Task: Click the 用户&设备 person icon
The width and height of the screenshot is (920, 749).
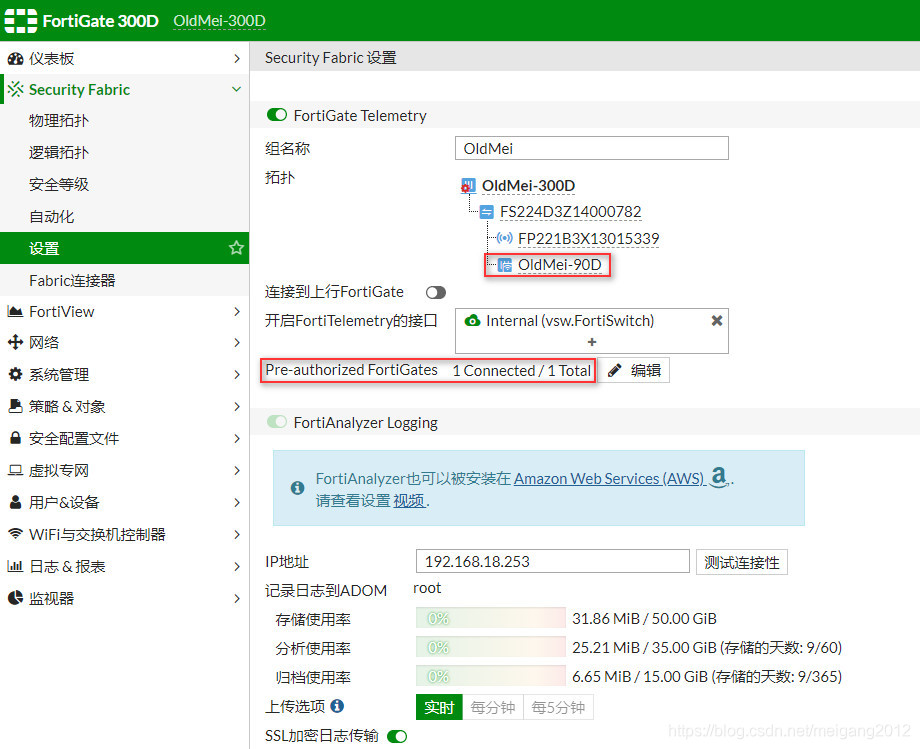Action: pos(15,502)
